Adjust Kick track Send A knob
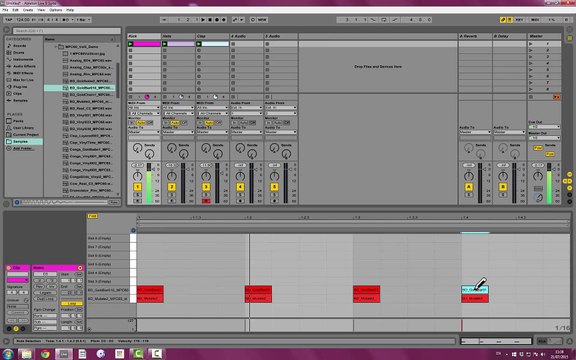The image size is (576, 360). coord(138,148)
